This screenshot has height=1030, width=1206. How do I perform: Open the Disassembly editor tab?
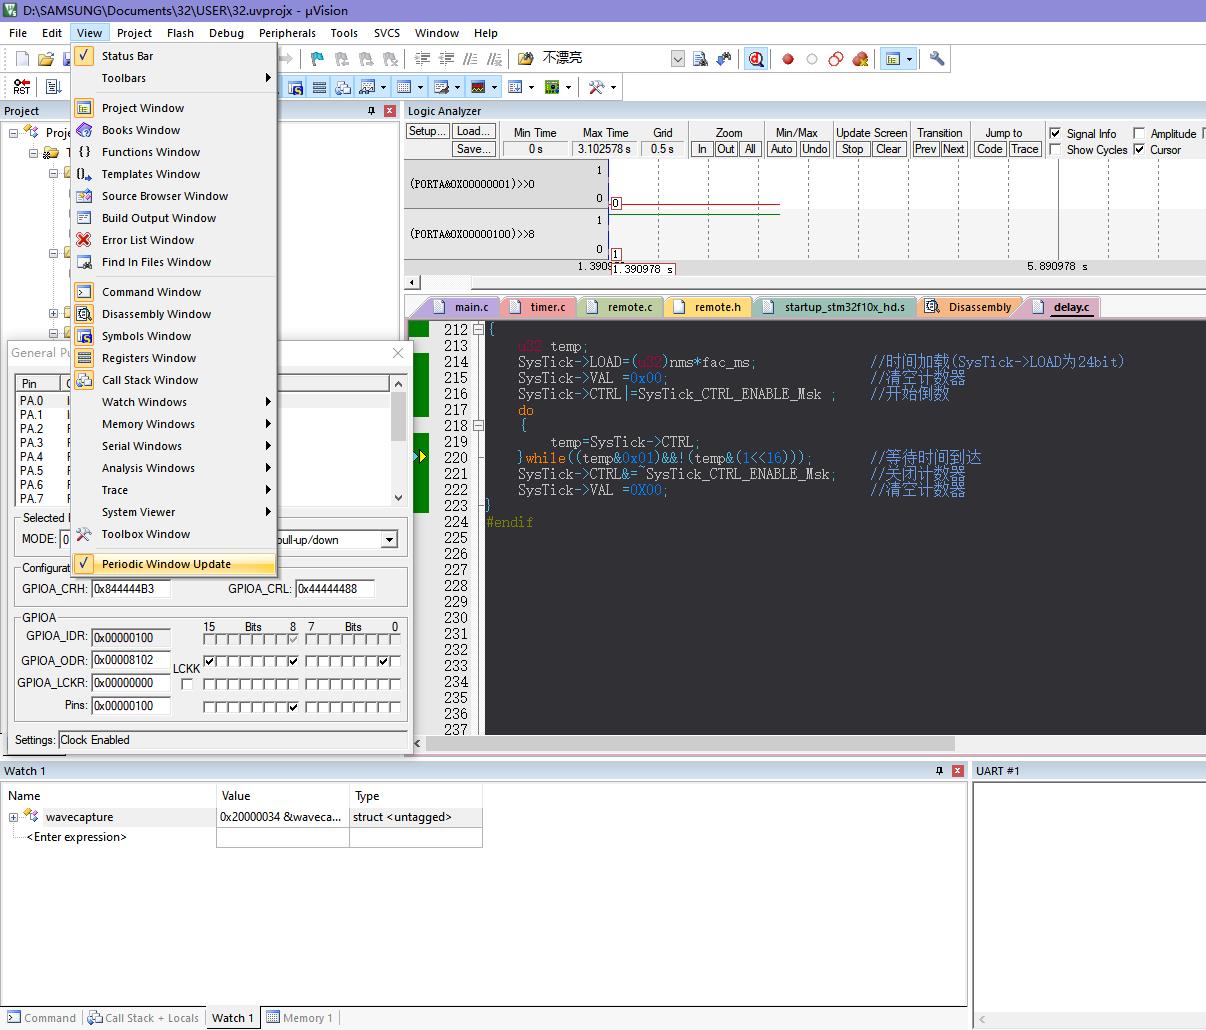point(979,307)
